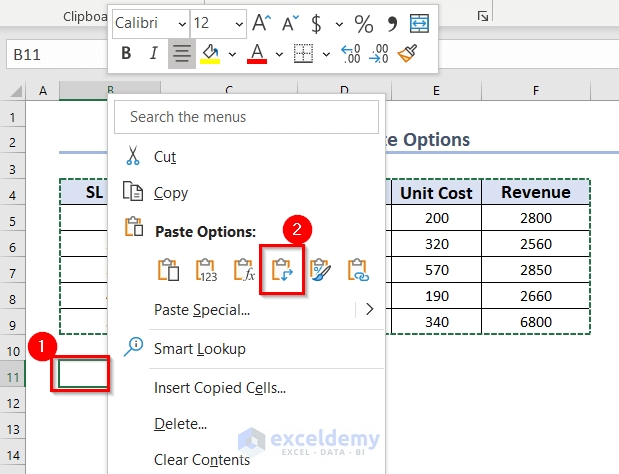Choose Cut from context menu

coord(165,157)
